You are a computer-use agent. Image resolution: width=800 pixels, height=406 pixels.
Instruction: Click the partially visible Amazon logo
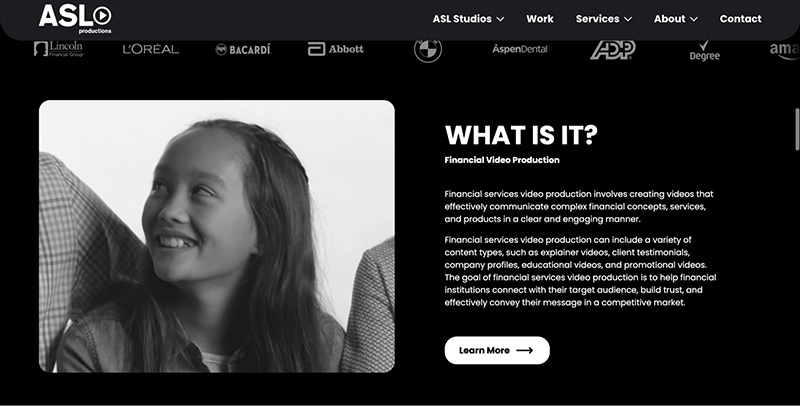pyautogui.click(x=785, y=50)
